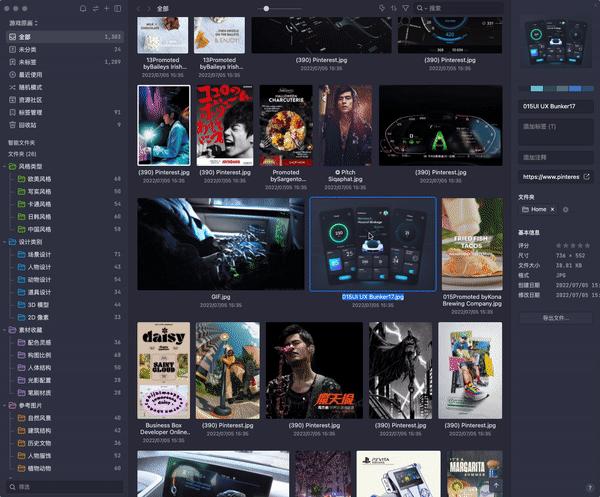The image size is (600, 497).
Task: Open 随机模式 random mode
Action: click(65, 87)
